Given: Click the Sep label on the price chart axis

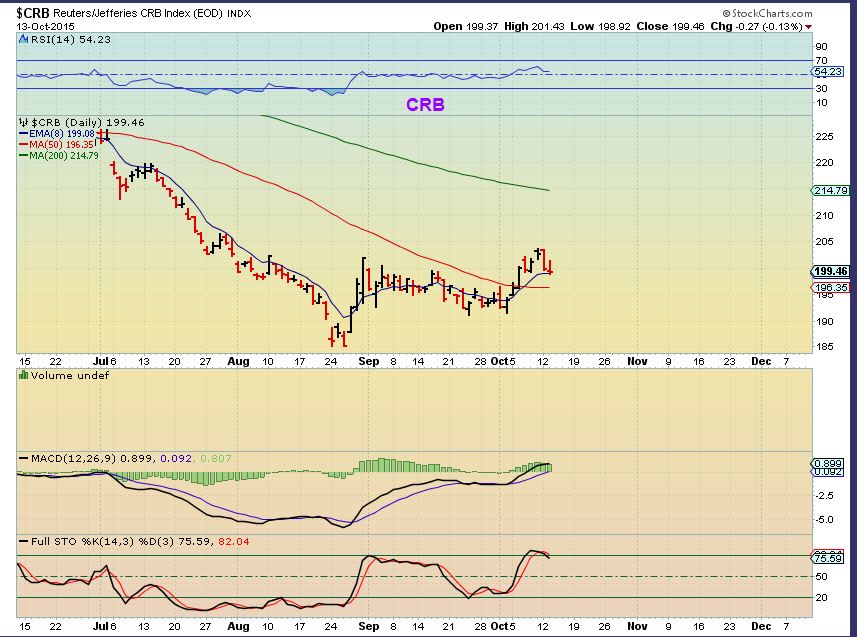Looking at the screenshot, I should (369, 361).
